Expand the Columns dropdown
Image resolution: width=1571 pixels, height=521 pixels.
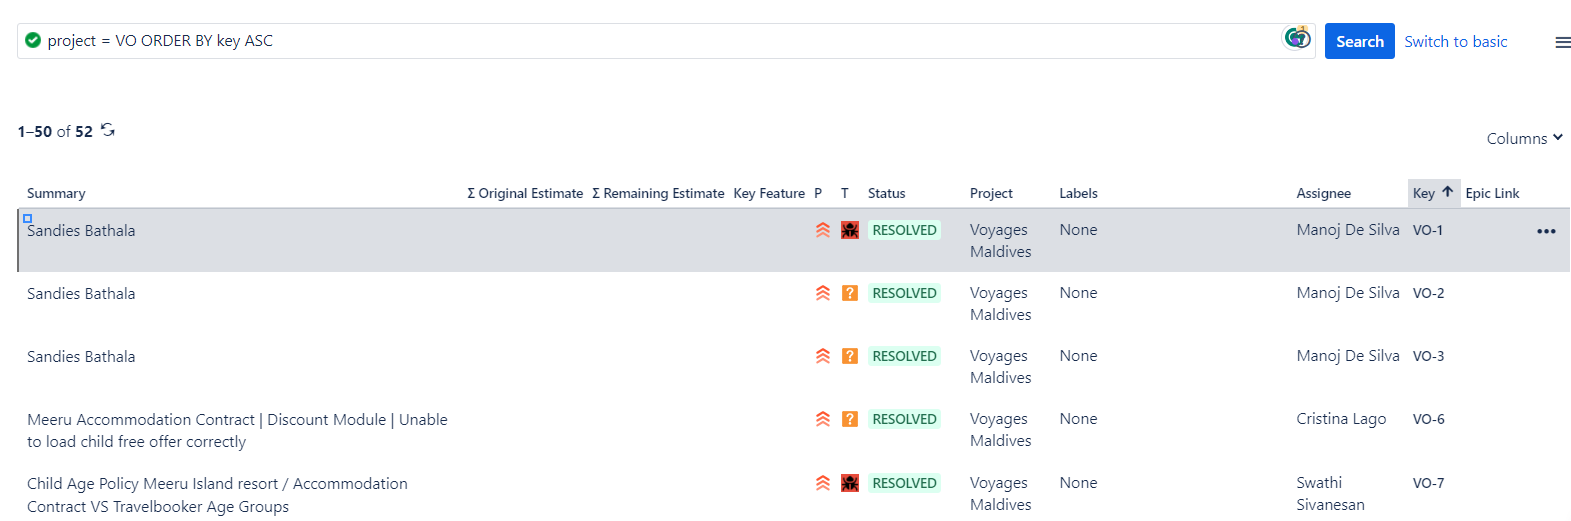[1524, 138]
